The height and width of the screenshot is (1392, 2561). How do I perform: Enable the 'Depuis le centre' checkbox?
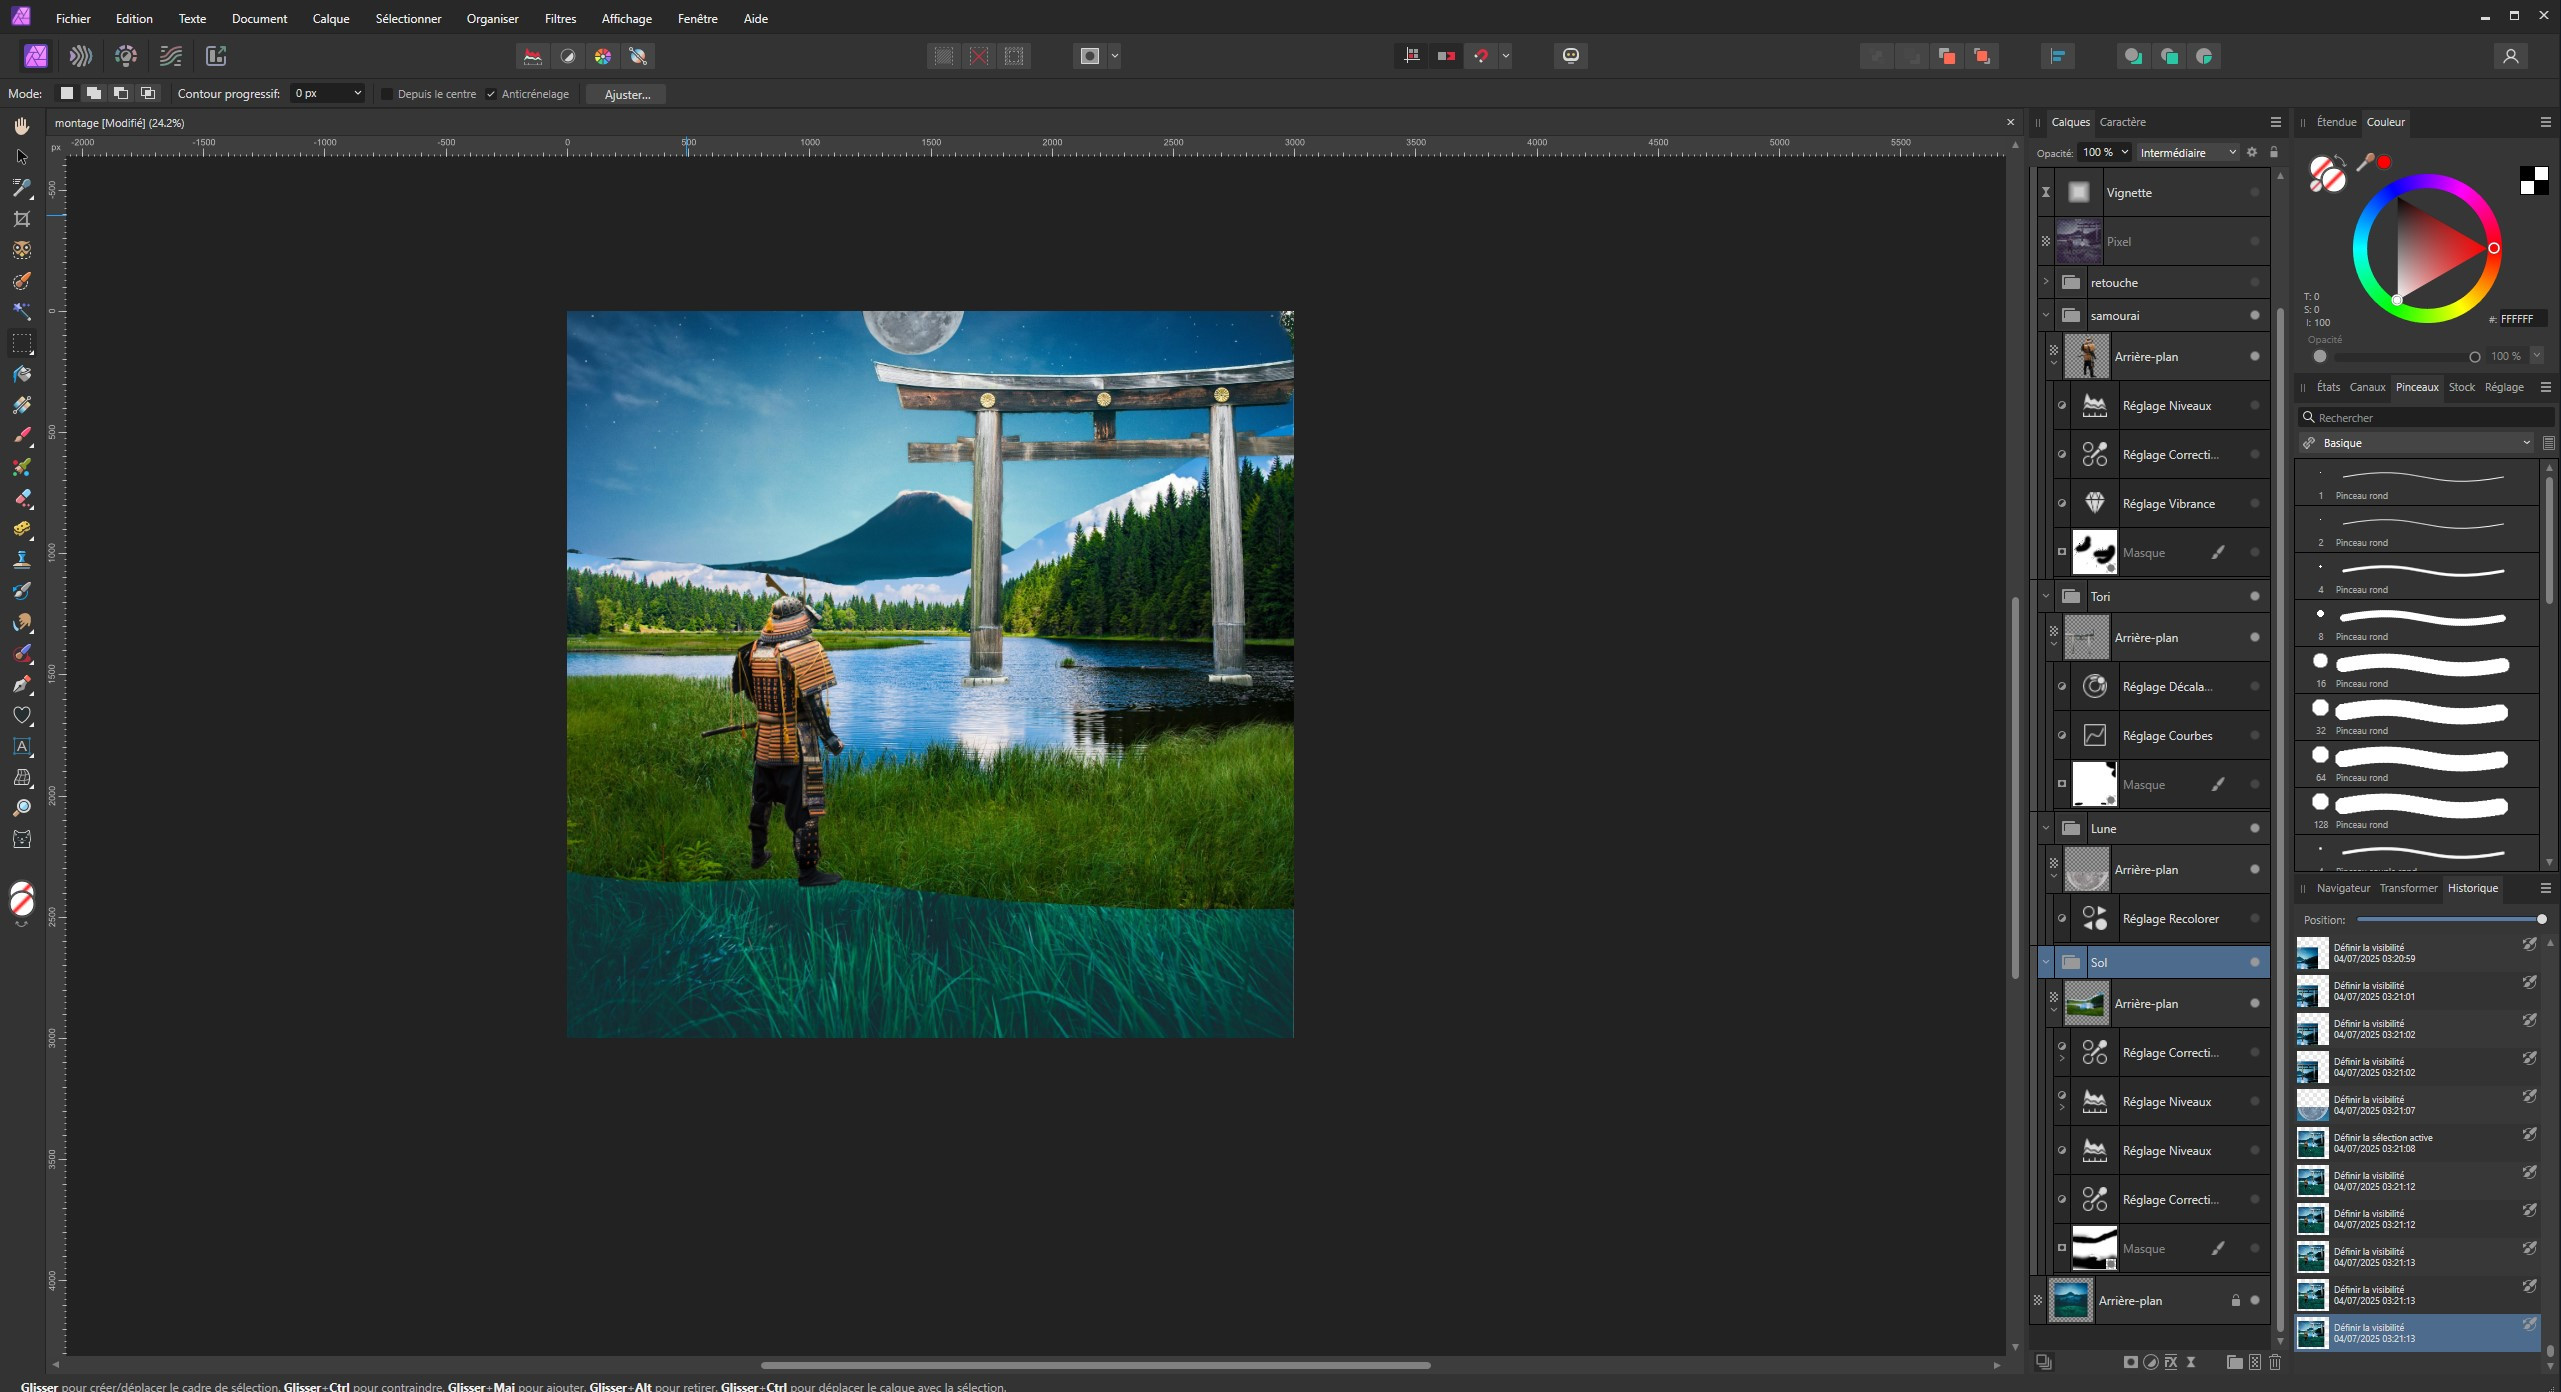click(387, 94)
